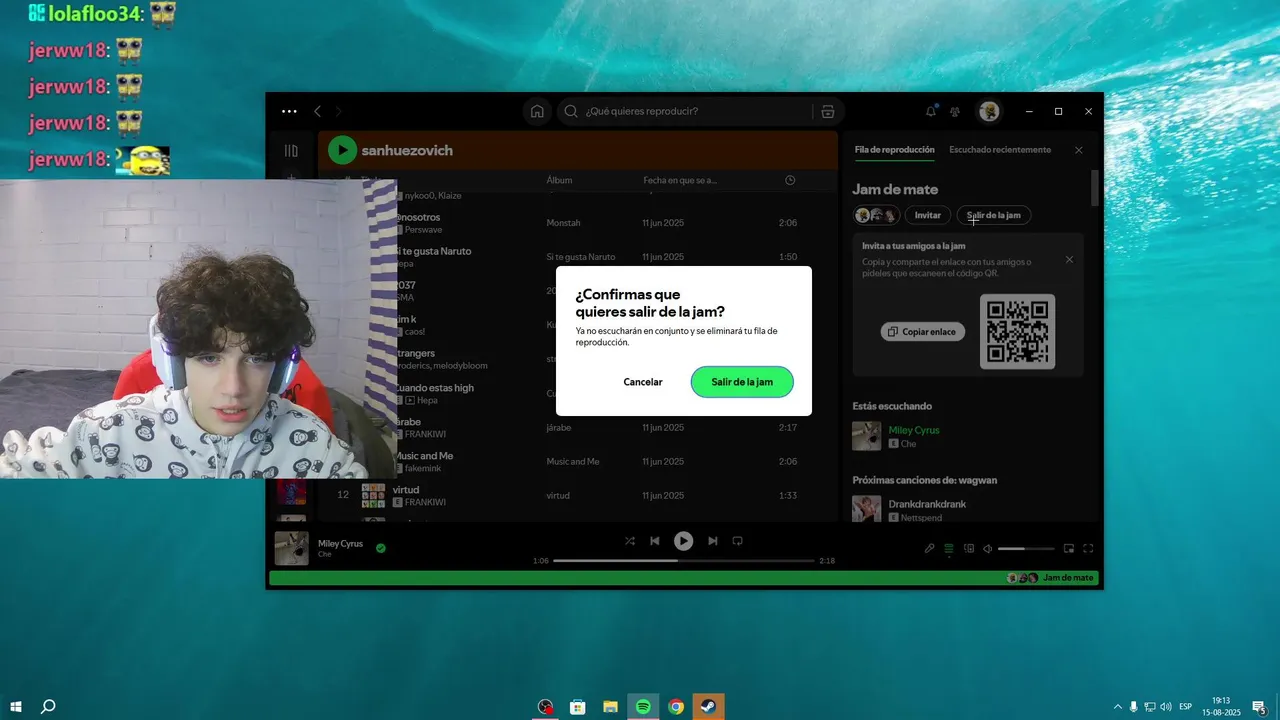This screenshot has height=720, width=1280.
Task: Open the notifications bell
Action: (931, 111)
